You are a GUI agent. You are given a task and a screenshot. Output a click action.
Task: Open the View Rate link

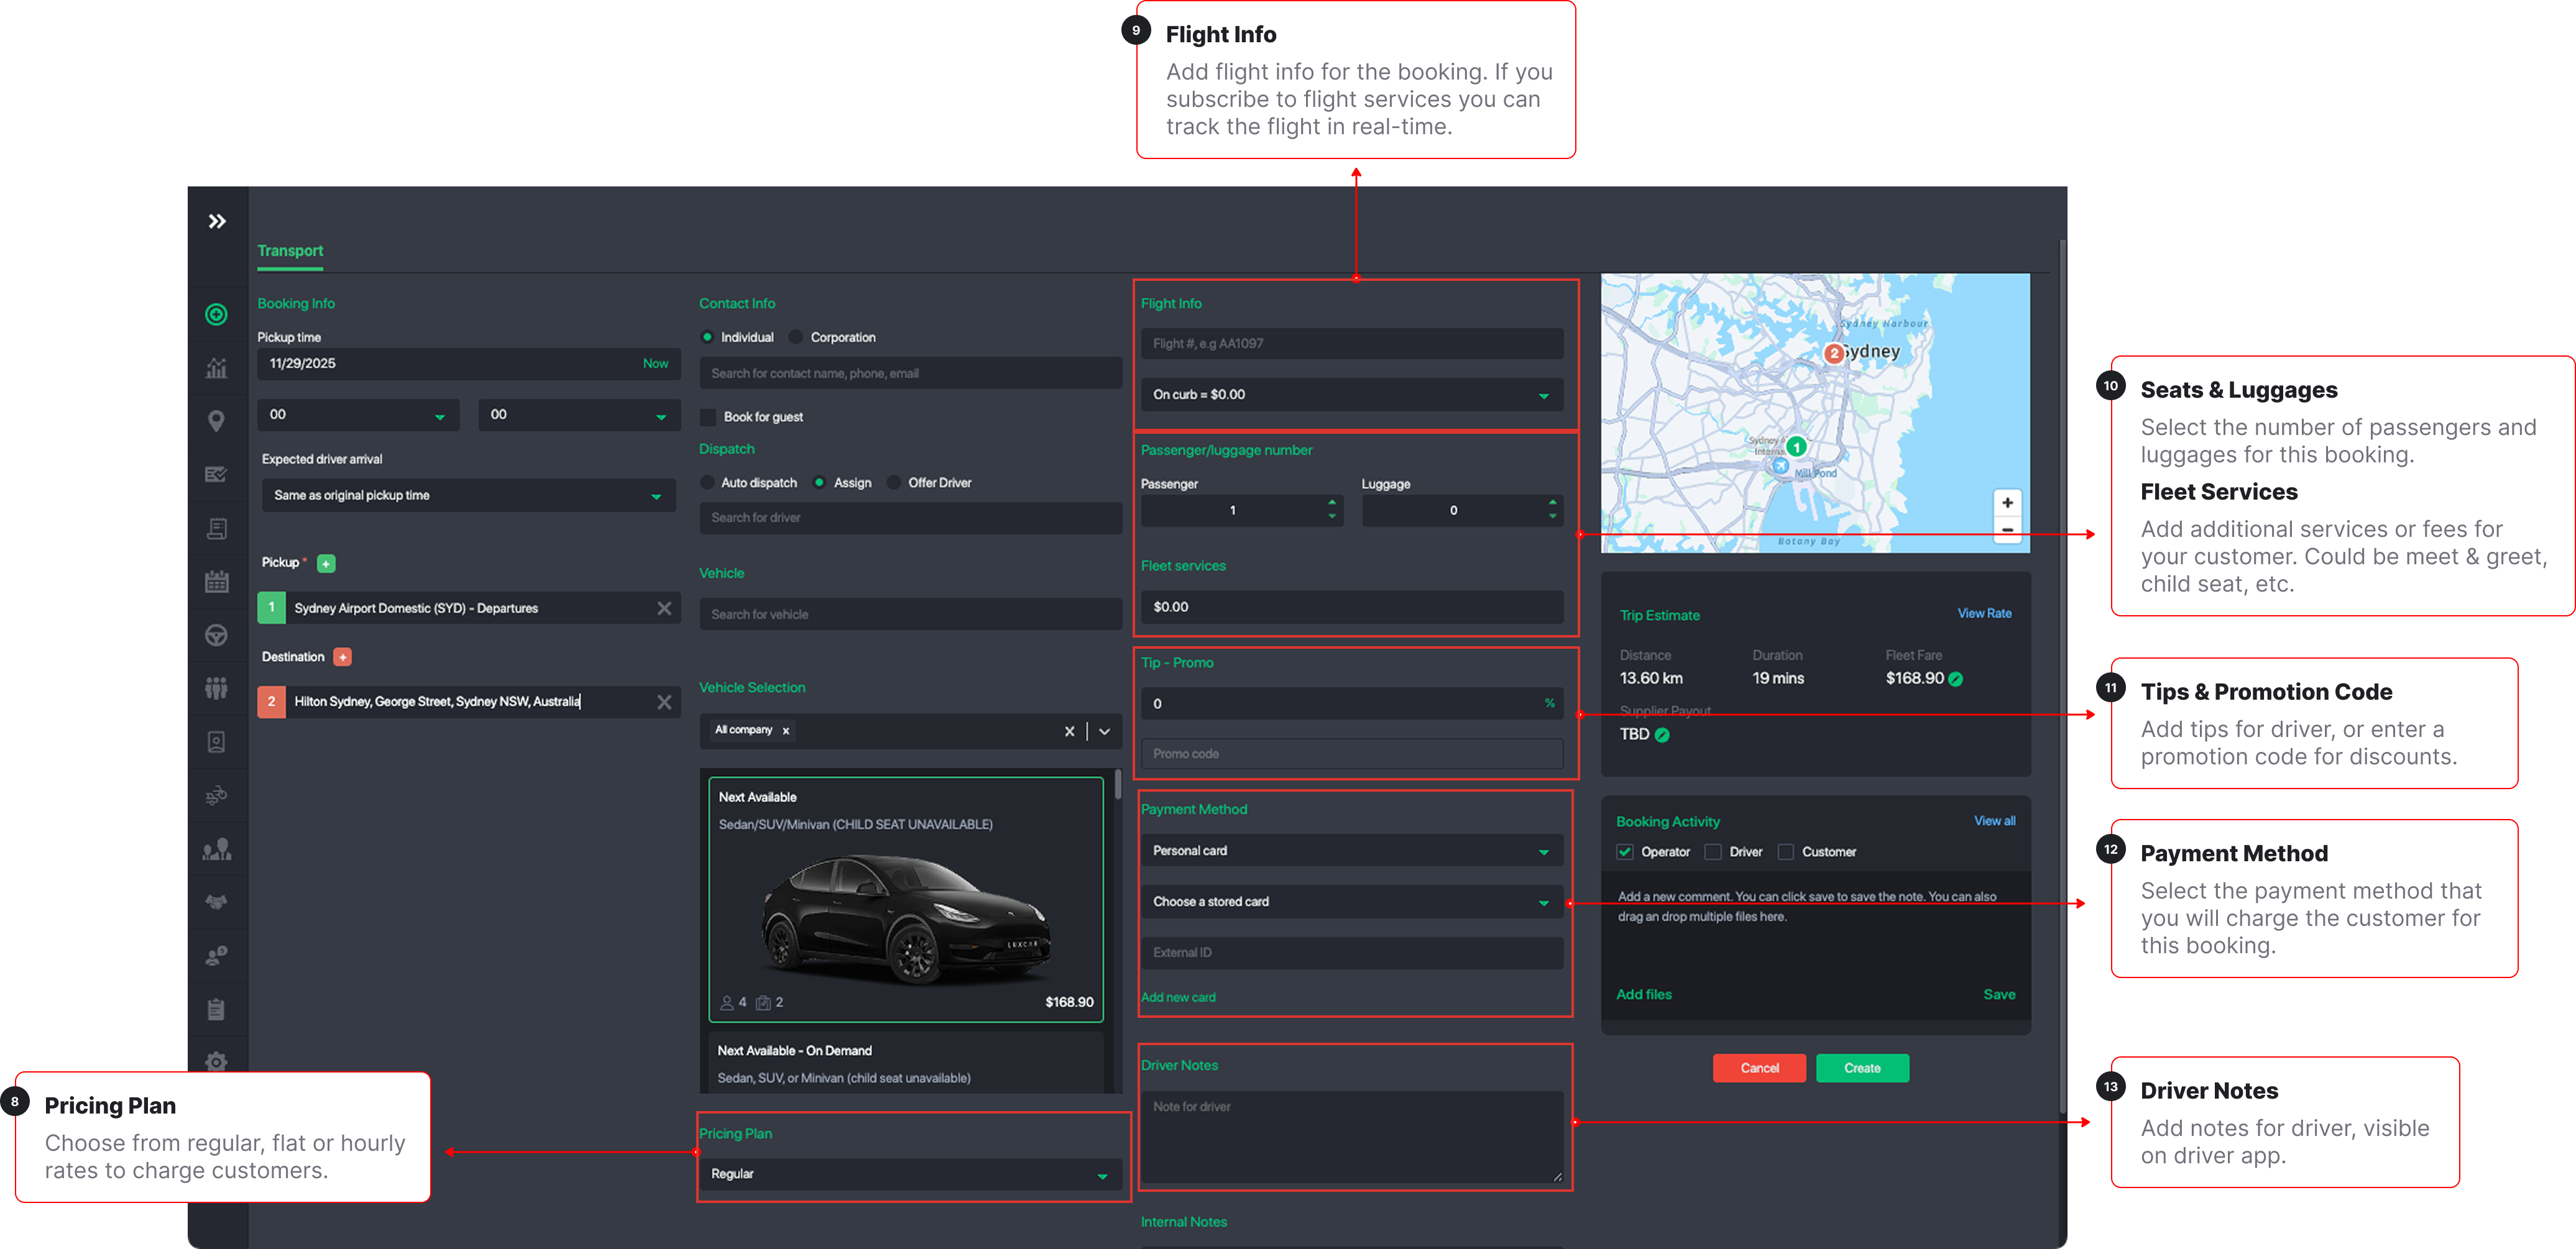1984,613
